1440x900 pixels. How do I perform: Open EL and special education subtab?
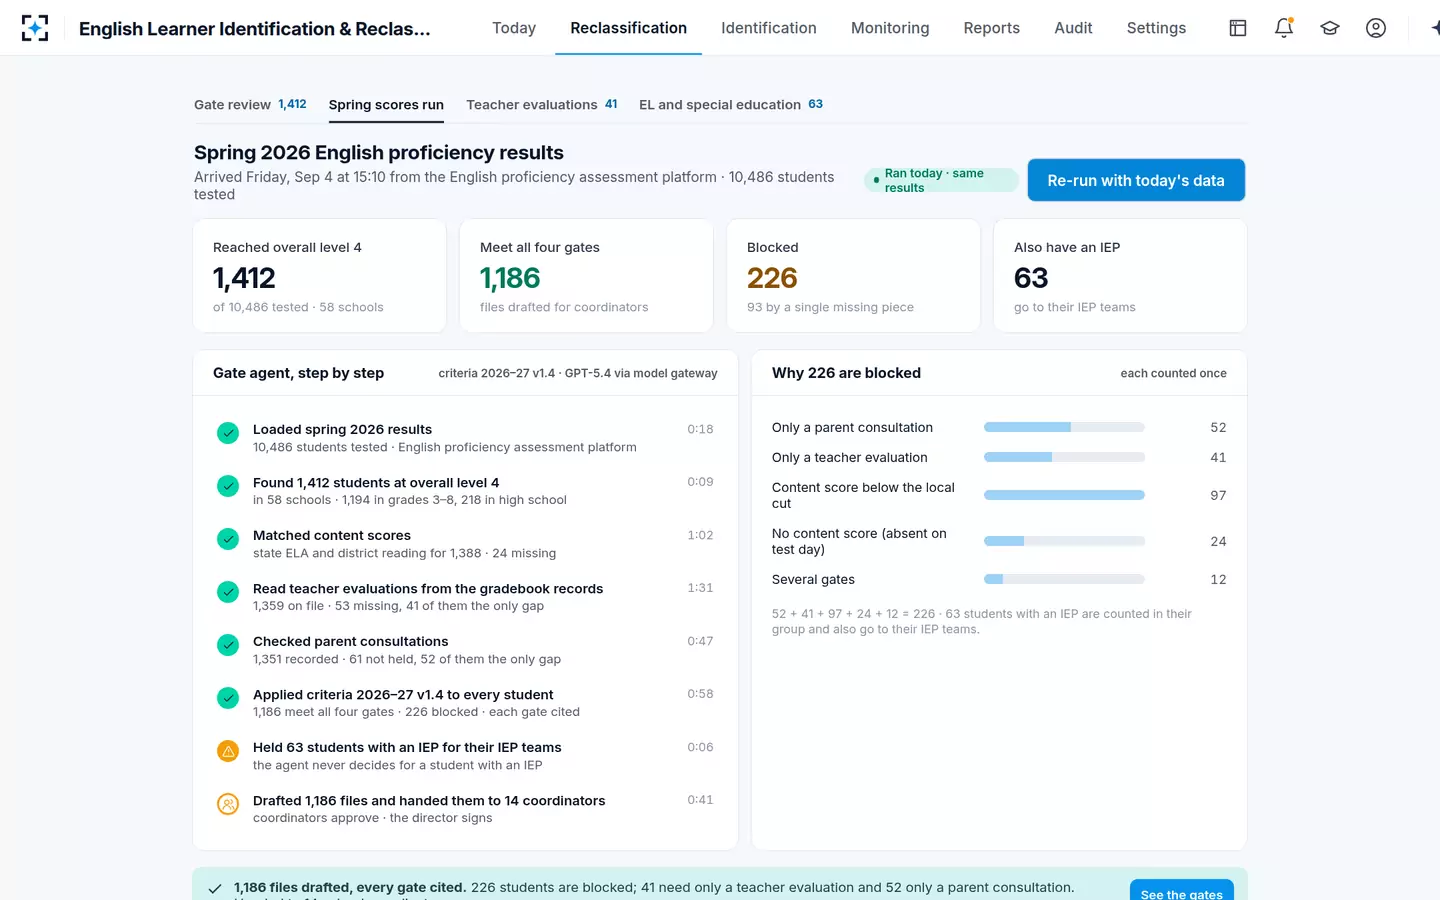click(x=731, y=104)
